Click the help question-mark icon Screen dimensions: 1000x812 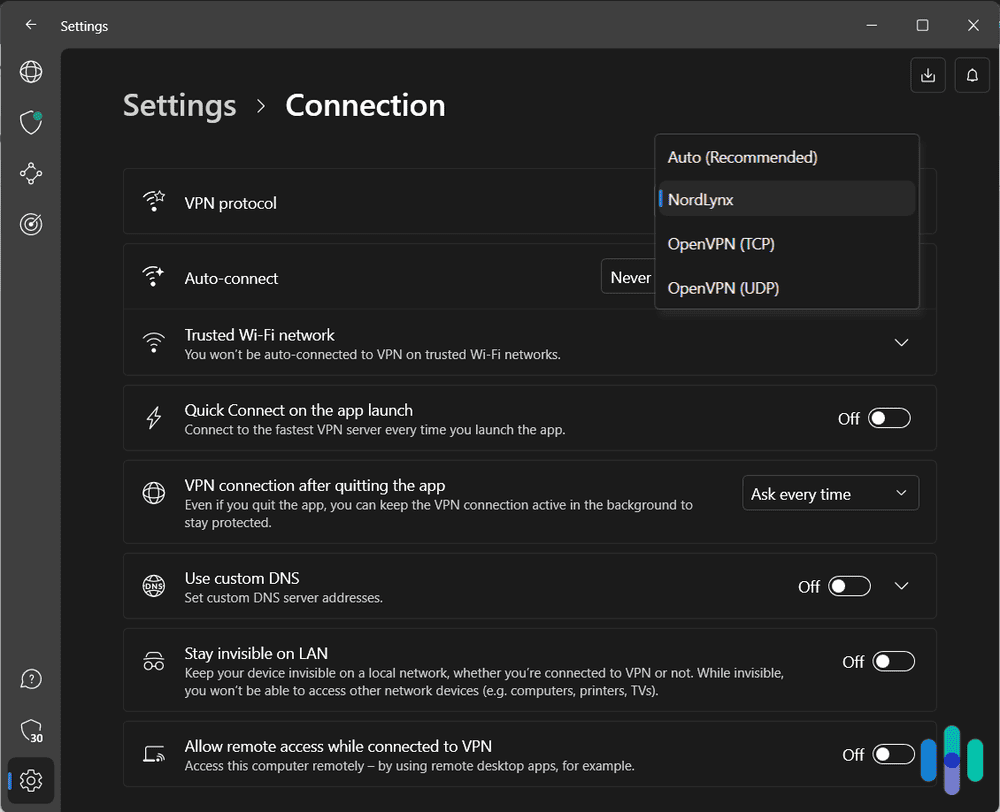pos(31,678)
